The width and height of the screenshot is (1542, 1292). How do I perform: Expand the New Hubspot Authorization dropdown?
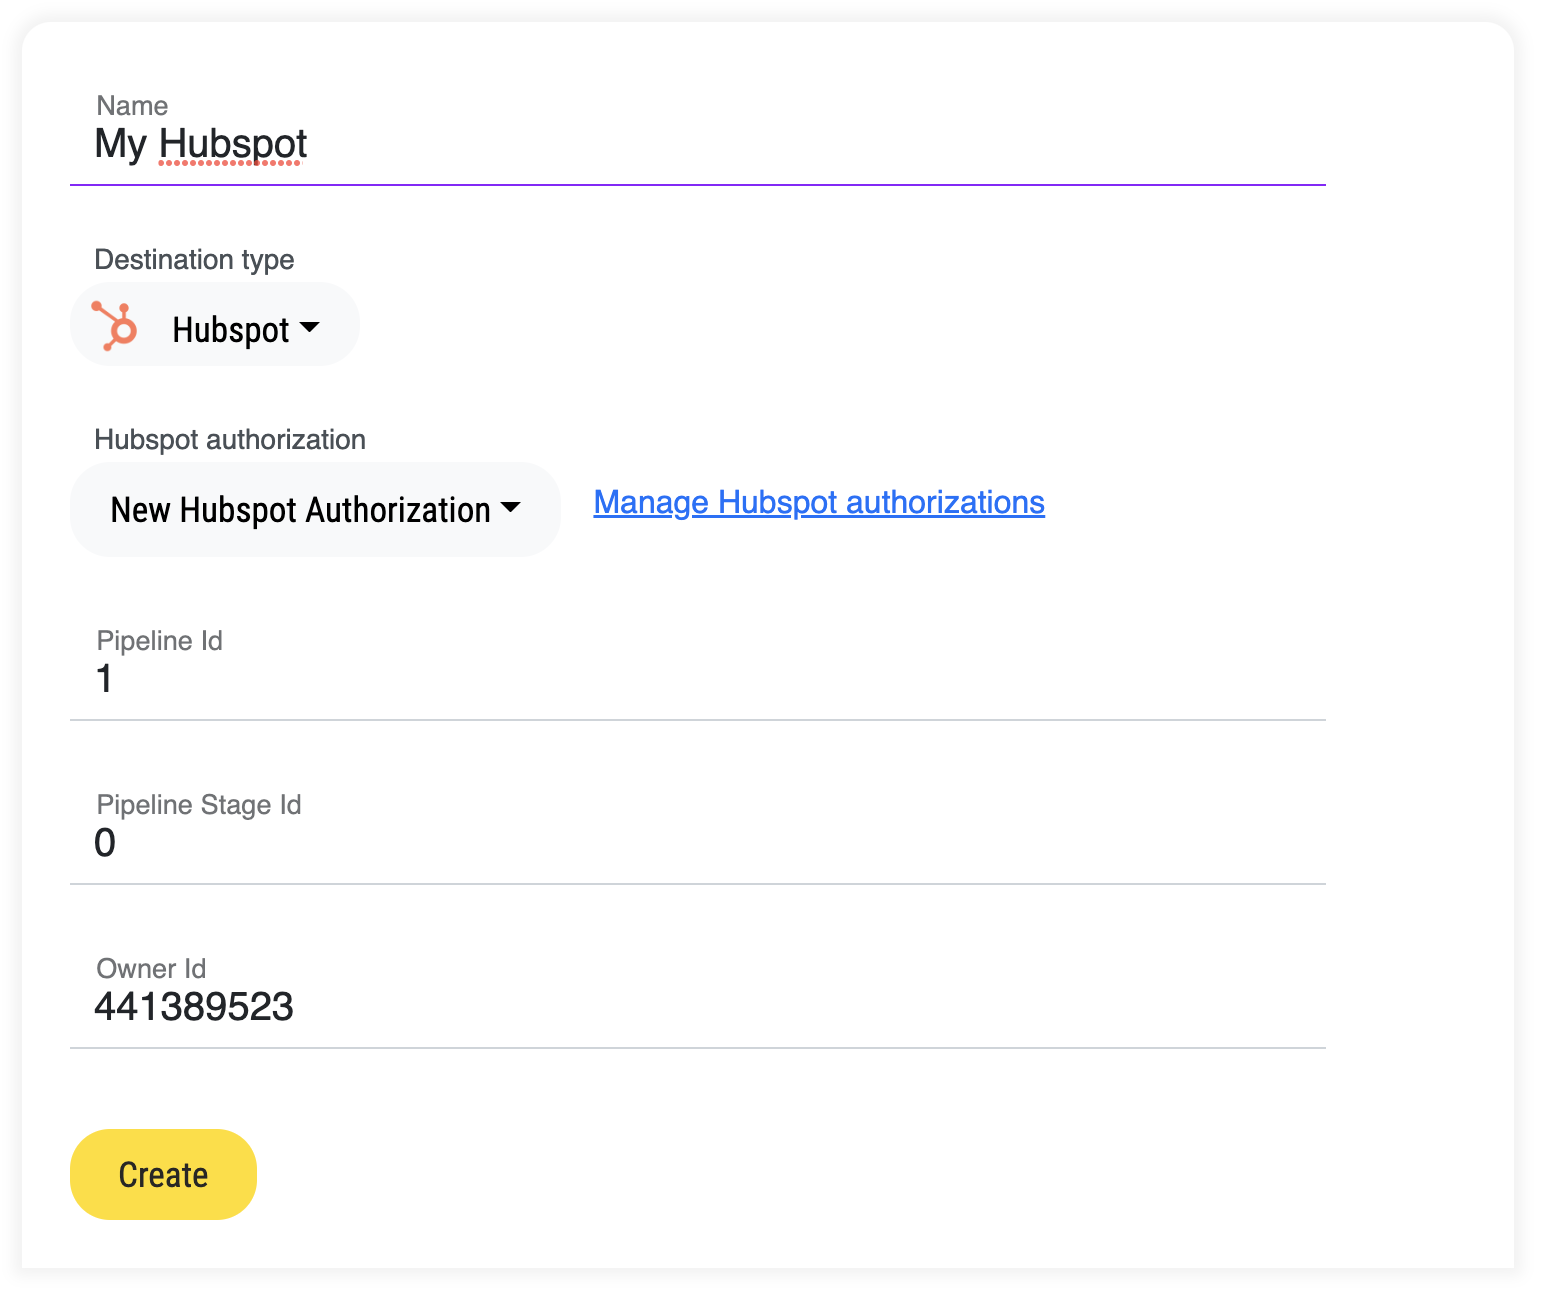(300, 510)
